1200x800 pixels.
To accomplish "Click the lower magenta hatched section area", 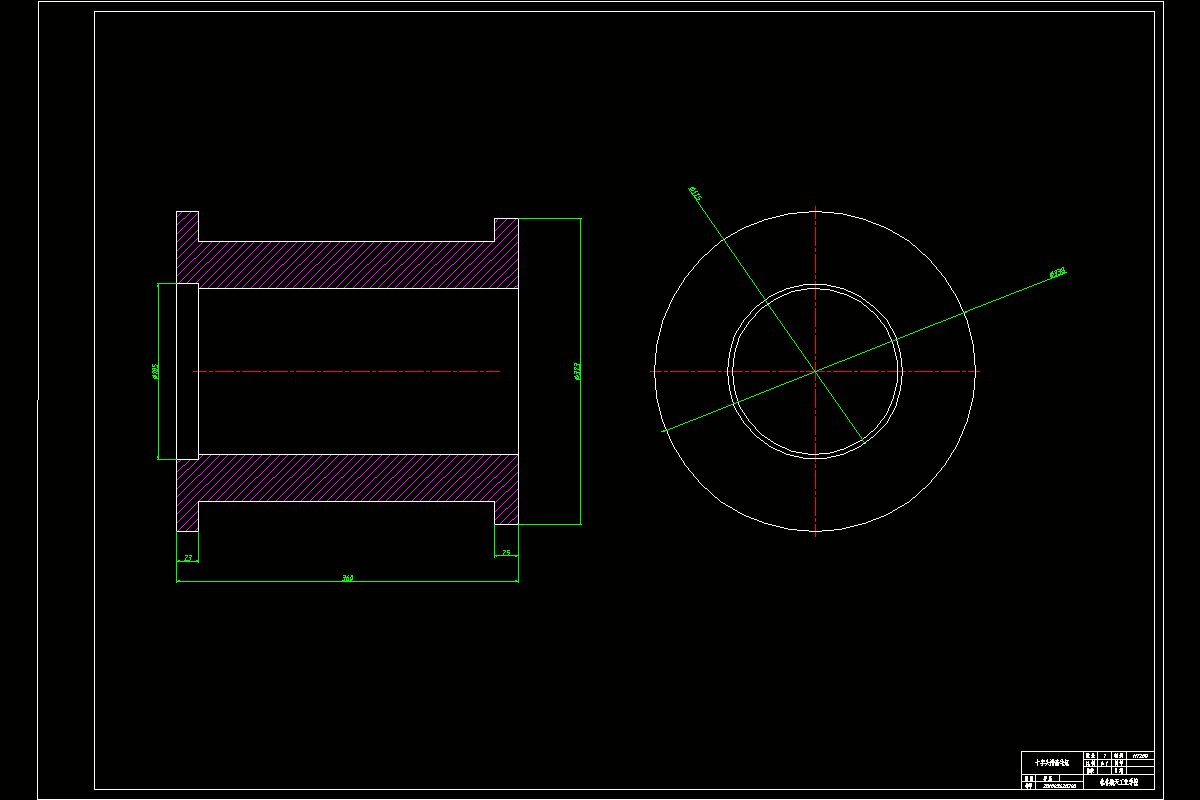I will tap(347, 478).
